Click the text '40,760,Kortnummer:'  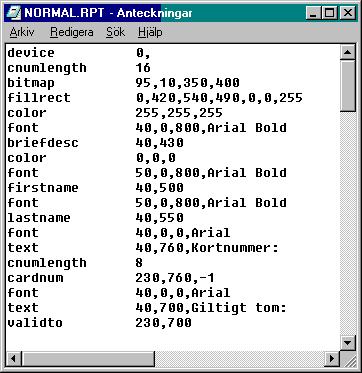[x=207, y=248]
